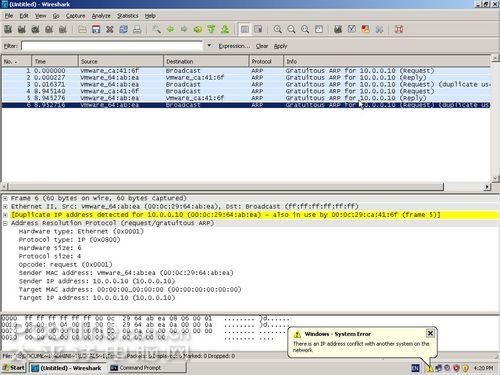
Task: Collapse the Address Resolution Protocol node
Action: [6, 223]
